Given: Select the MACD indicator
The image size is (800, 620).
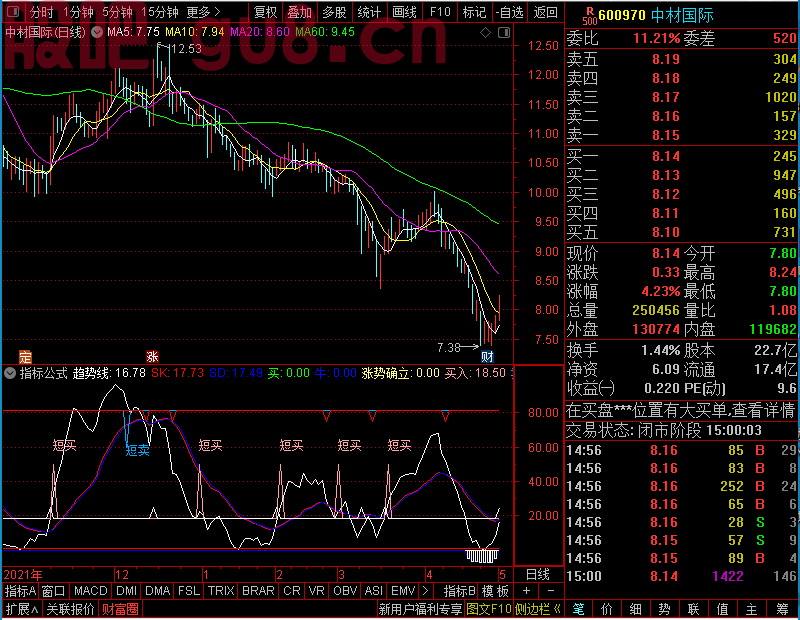Looking at the screenshot, I should click(x=91, y=591).
